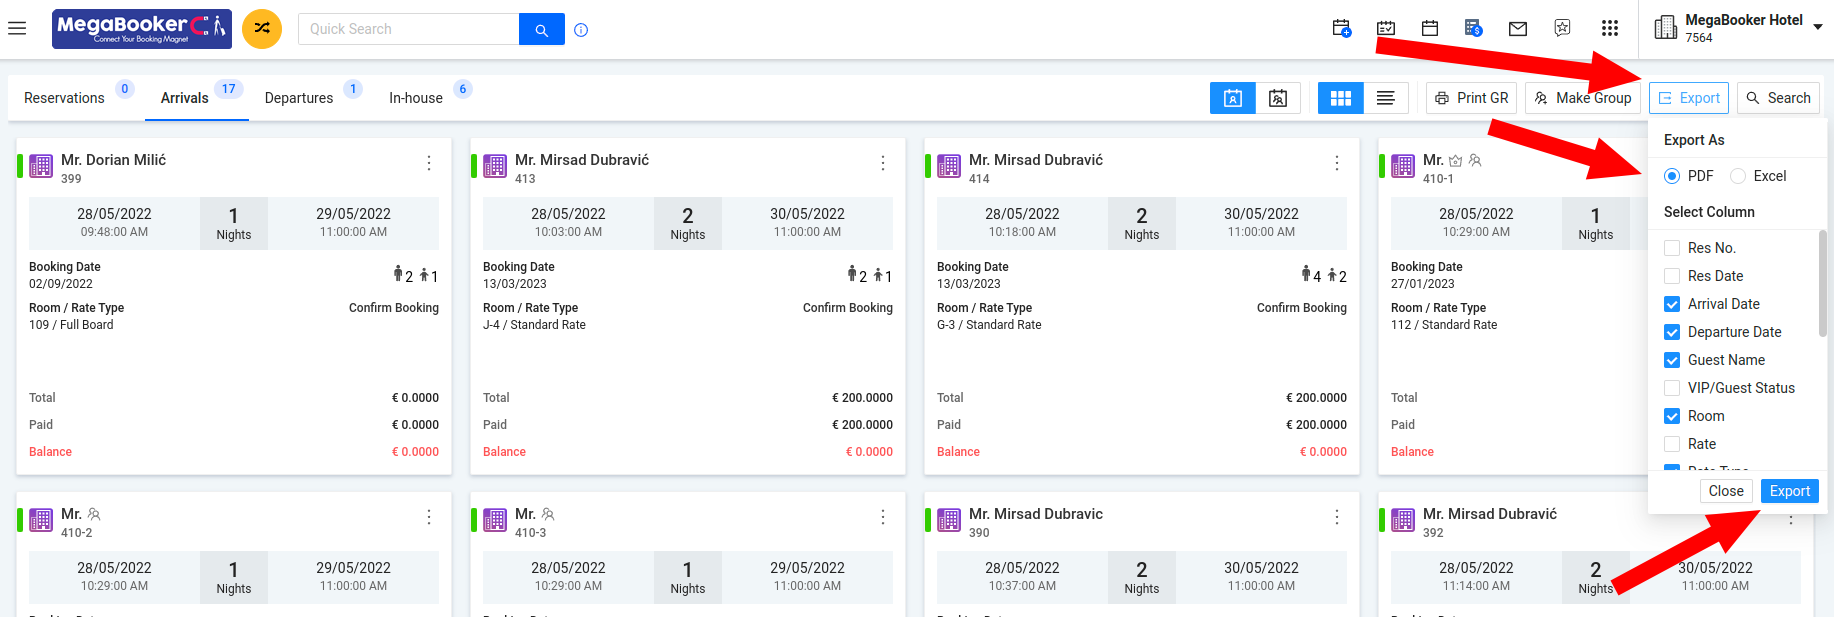Viewport: 1834px width, 617px height.
Task: Click the Print GR button
Action: click(x=1472, y=98)
